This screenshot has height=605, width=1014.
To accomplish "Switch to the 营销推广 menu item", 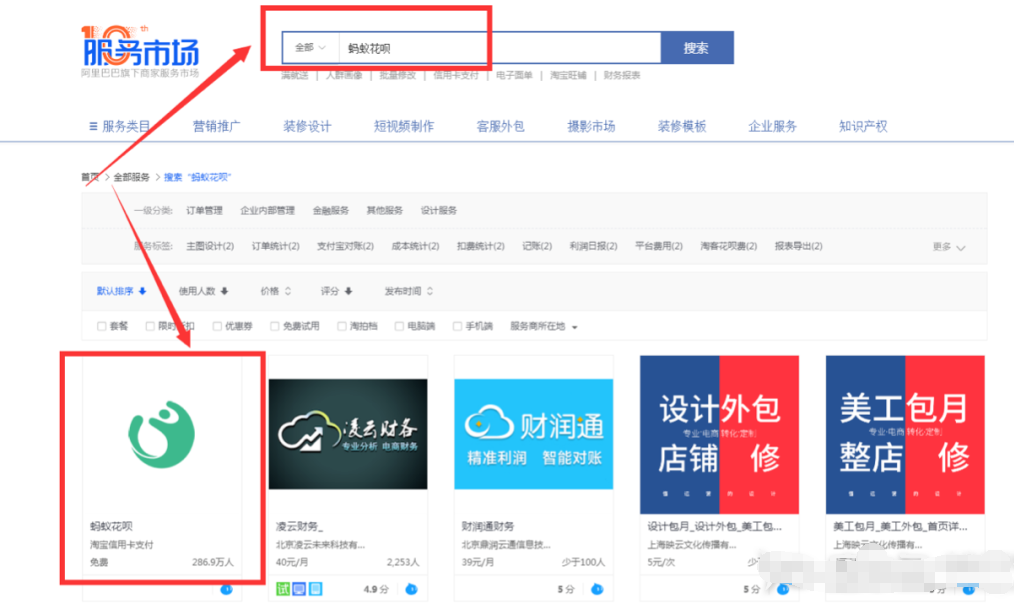I will 216,125.
